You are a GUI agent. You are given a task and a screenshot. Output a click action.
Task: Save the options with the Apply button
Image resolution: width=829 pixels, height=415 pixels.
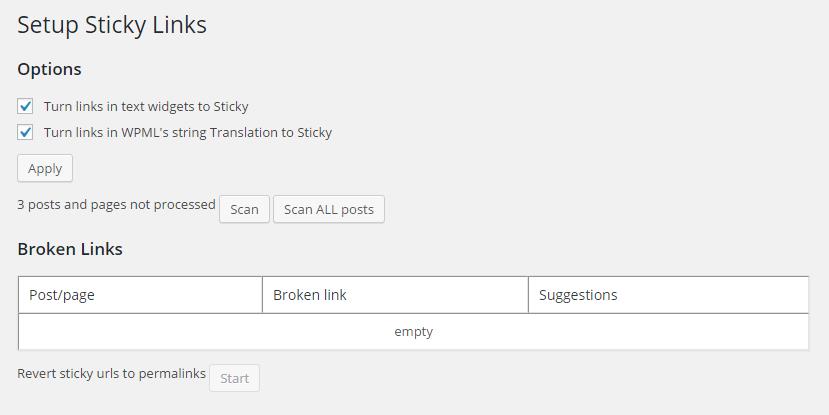45,168
